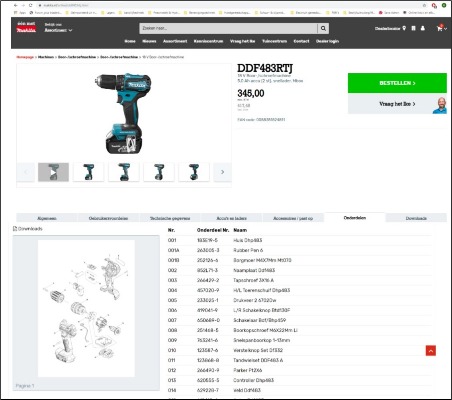Click the browser address bar
This screenshot has height=400, width=452.
(230, 5)
